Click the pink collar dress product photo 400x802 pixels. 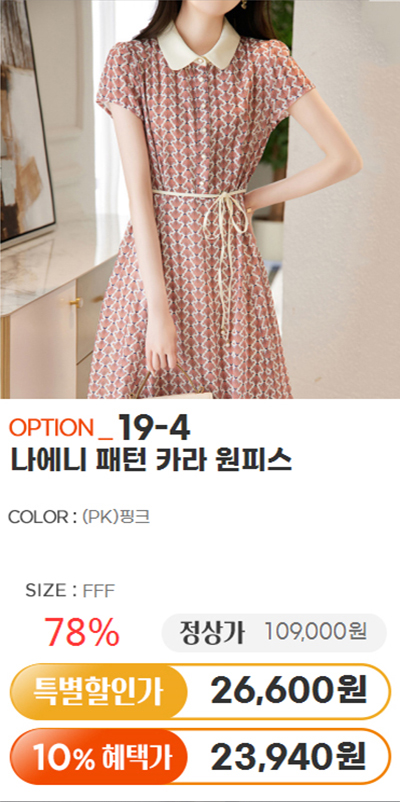point(200,199)
